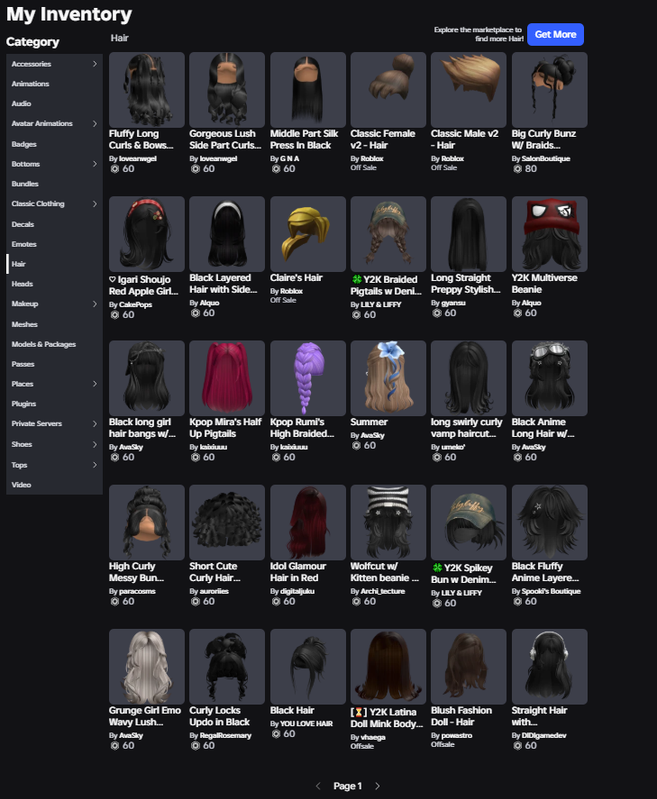Open the Grunge Girl Emo Wavy Lush thumbnail
The image size is (657, 799).
pos(147,667)
